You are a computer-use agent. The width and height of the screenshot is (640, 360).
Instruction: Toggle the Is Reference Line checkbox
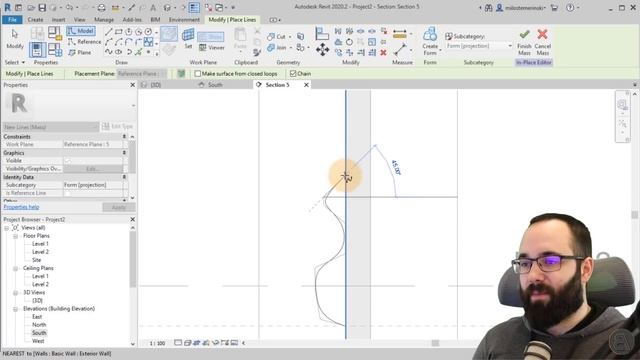coord(67,193)
